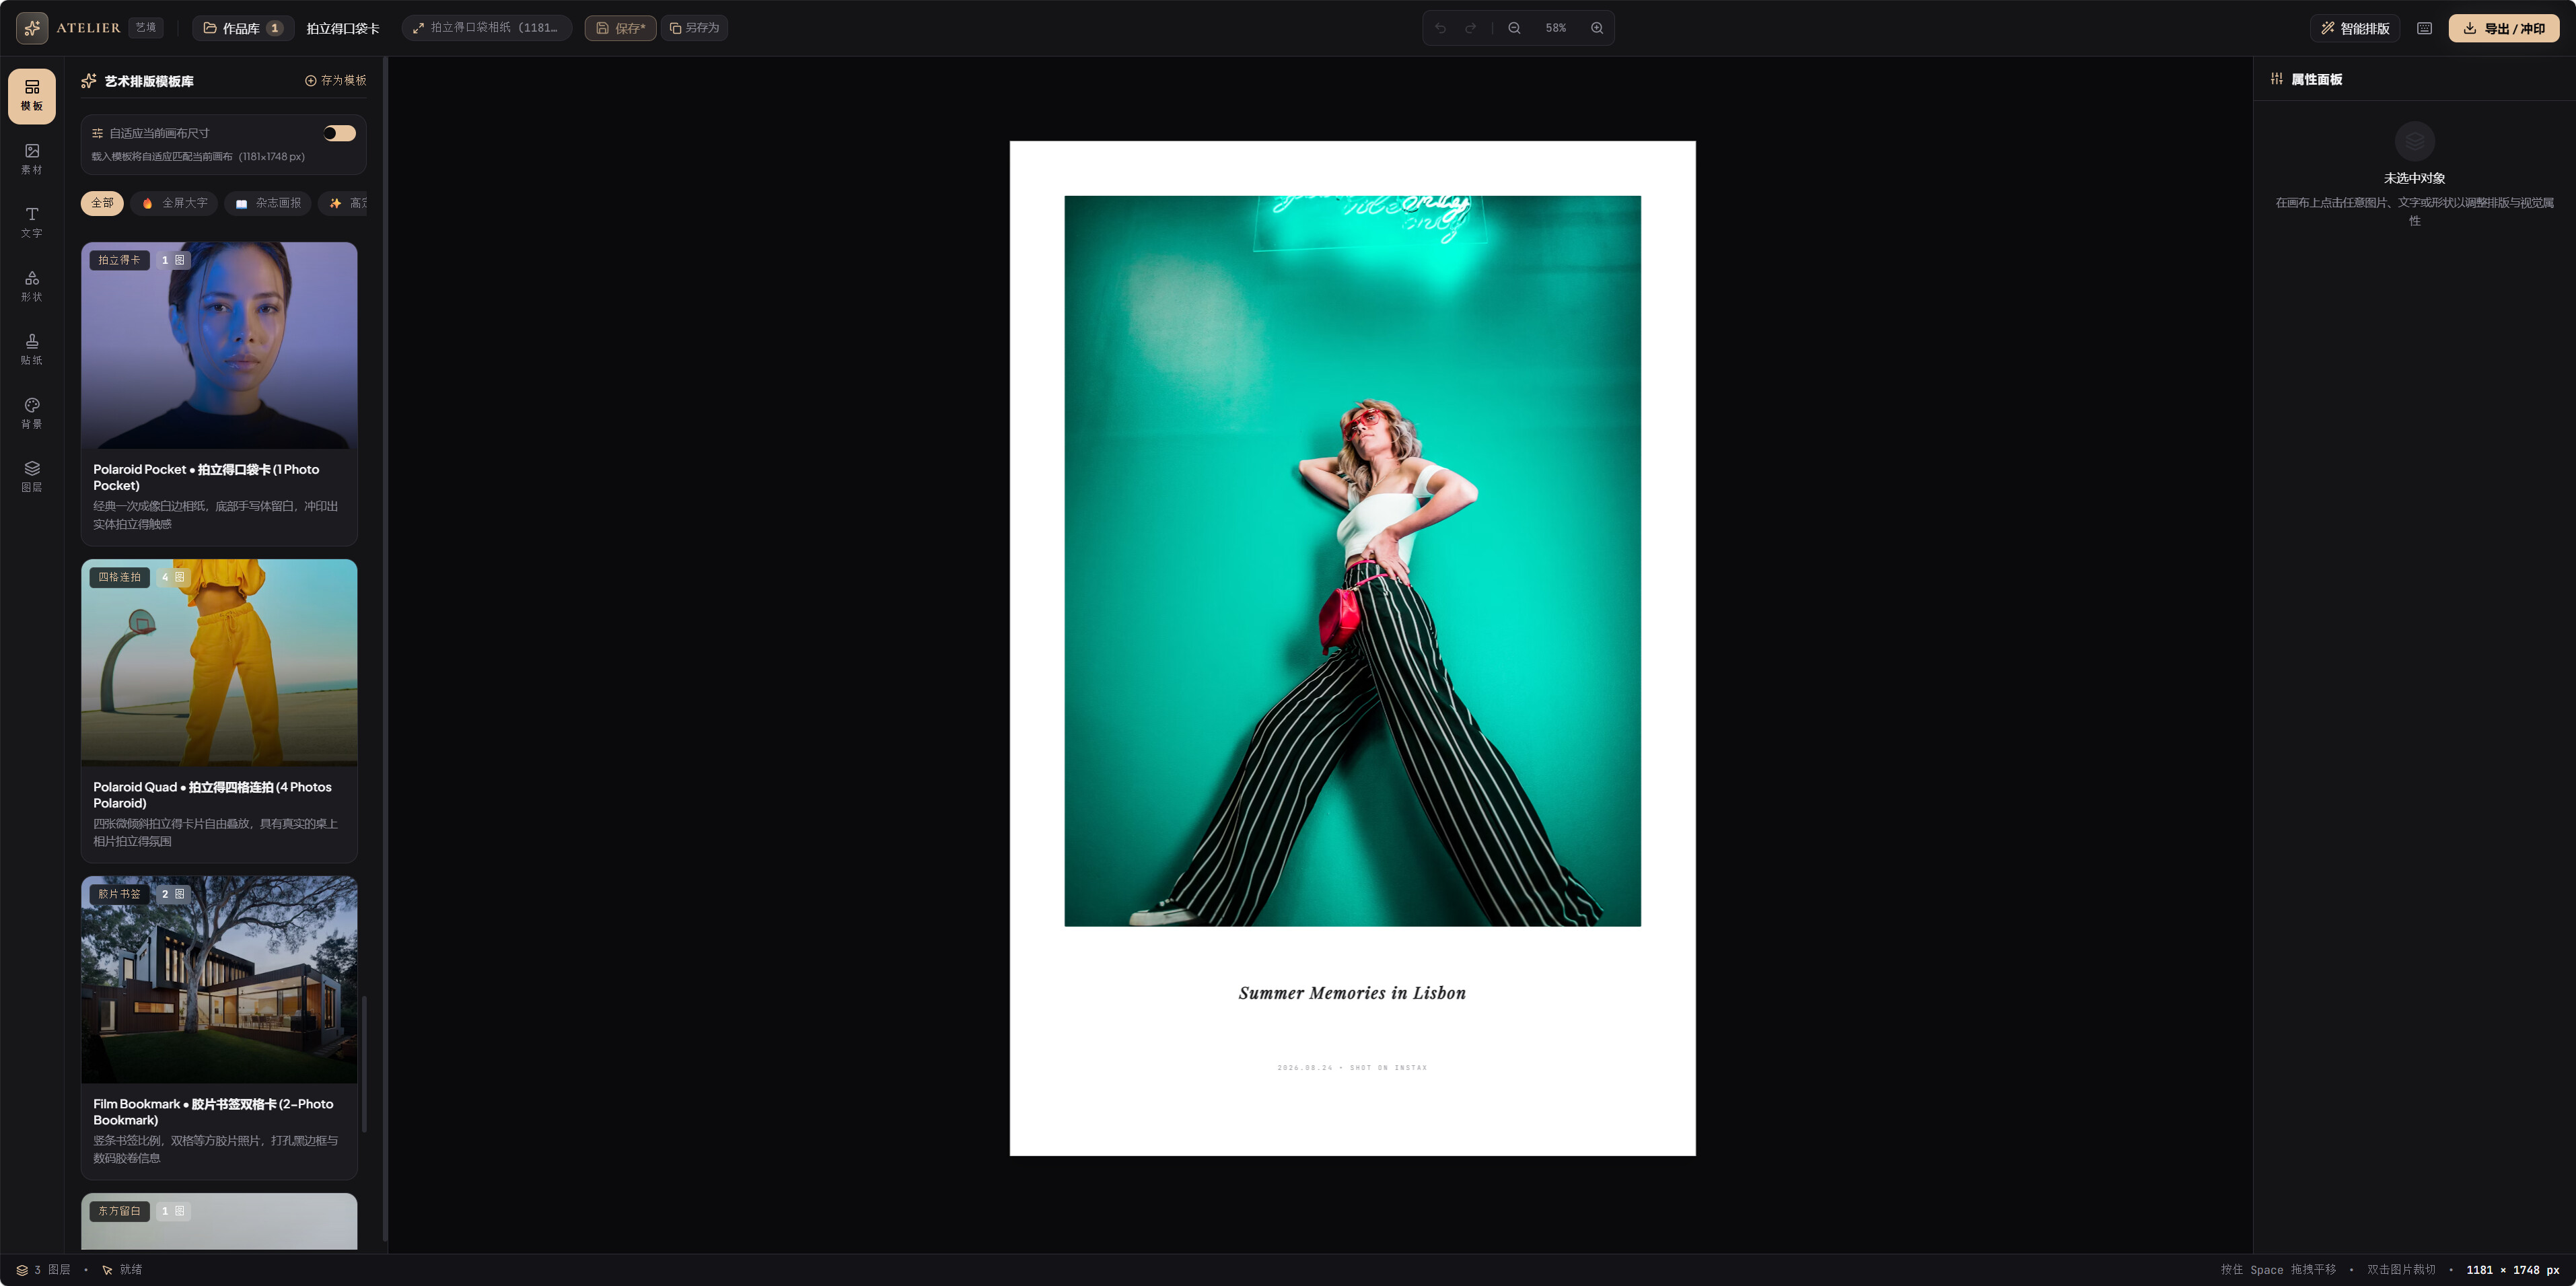This screenshot has width=2576, height=1286.
Task: Select the 全屏大字 template filter tab
Action: point(174,203)
